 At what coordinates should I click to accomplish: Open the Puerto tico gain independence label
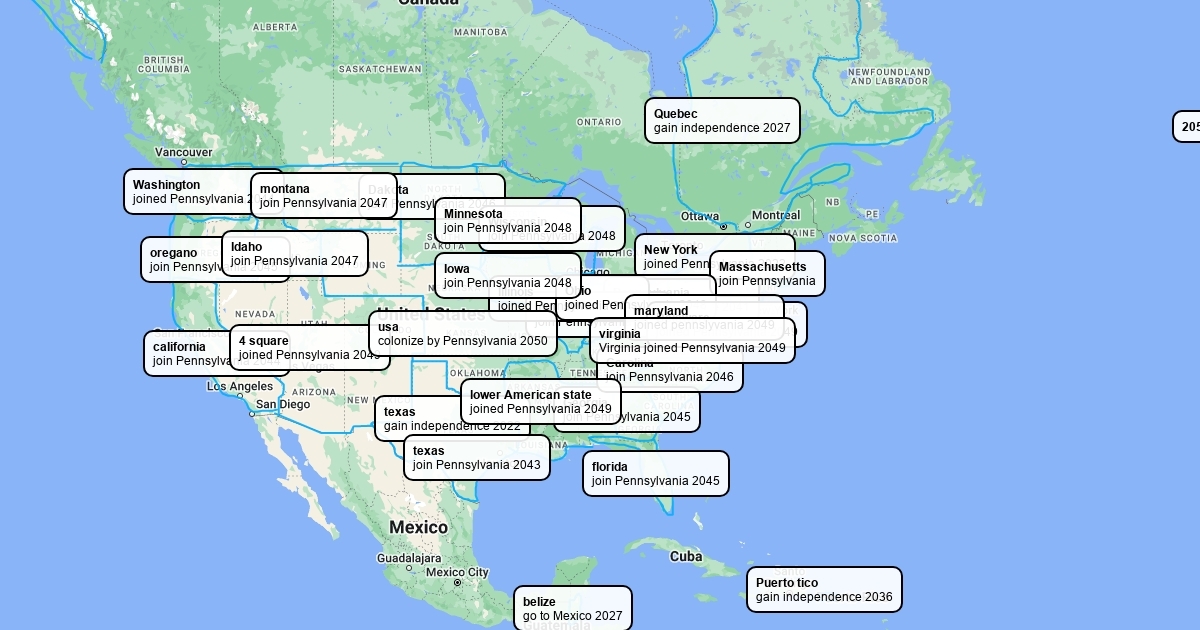[x=824, y=590]
